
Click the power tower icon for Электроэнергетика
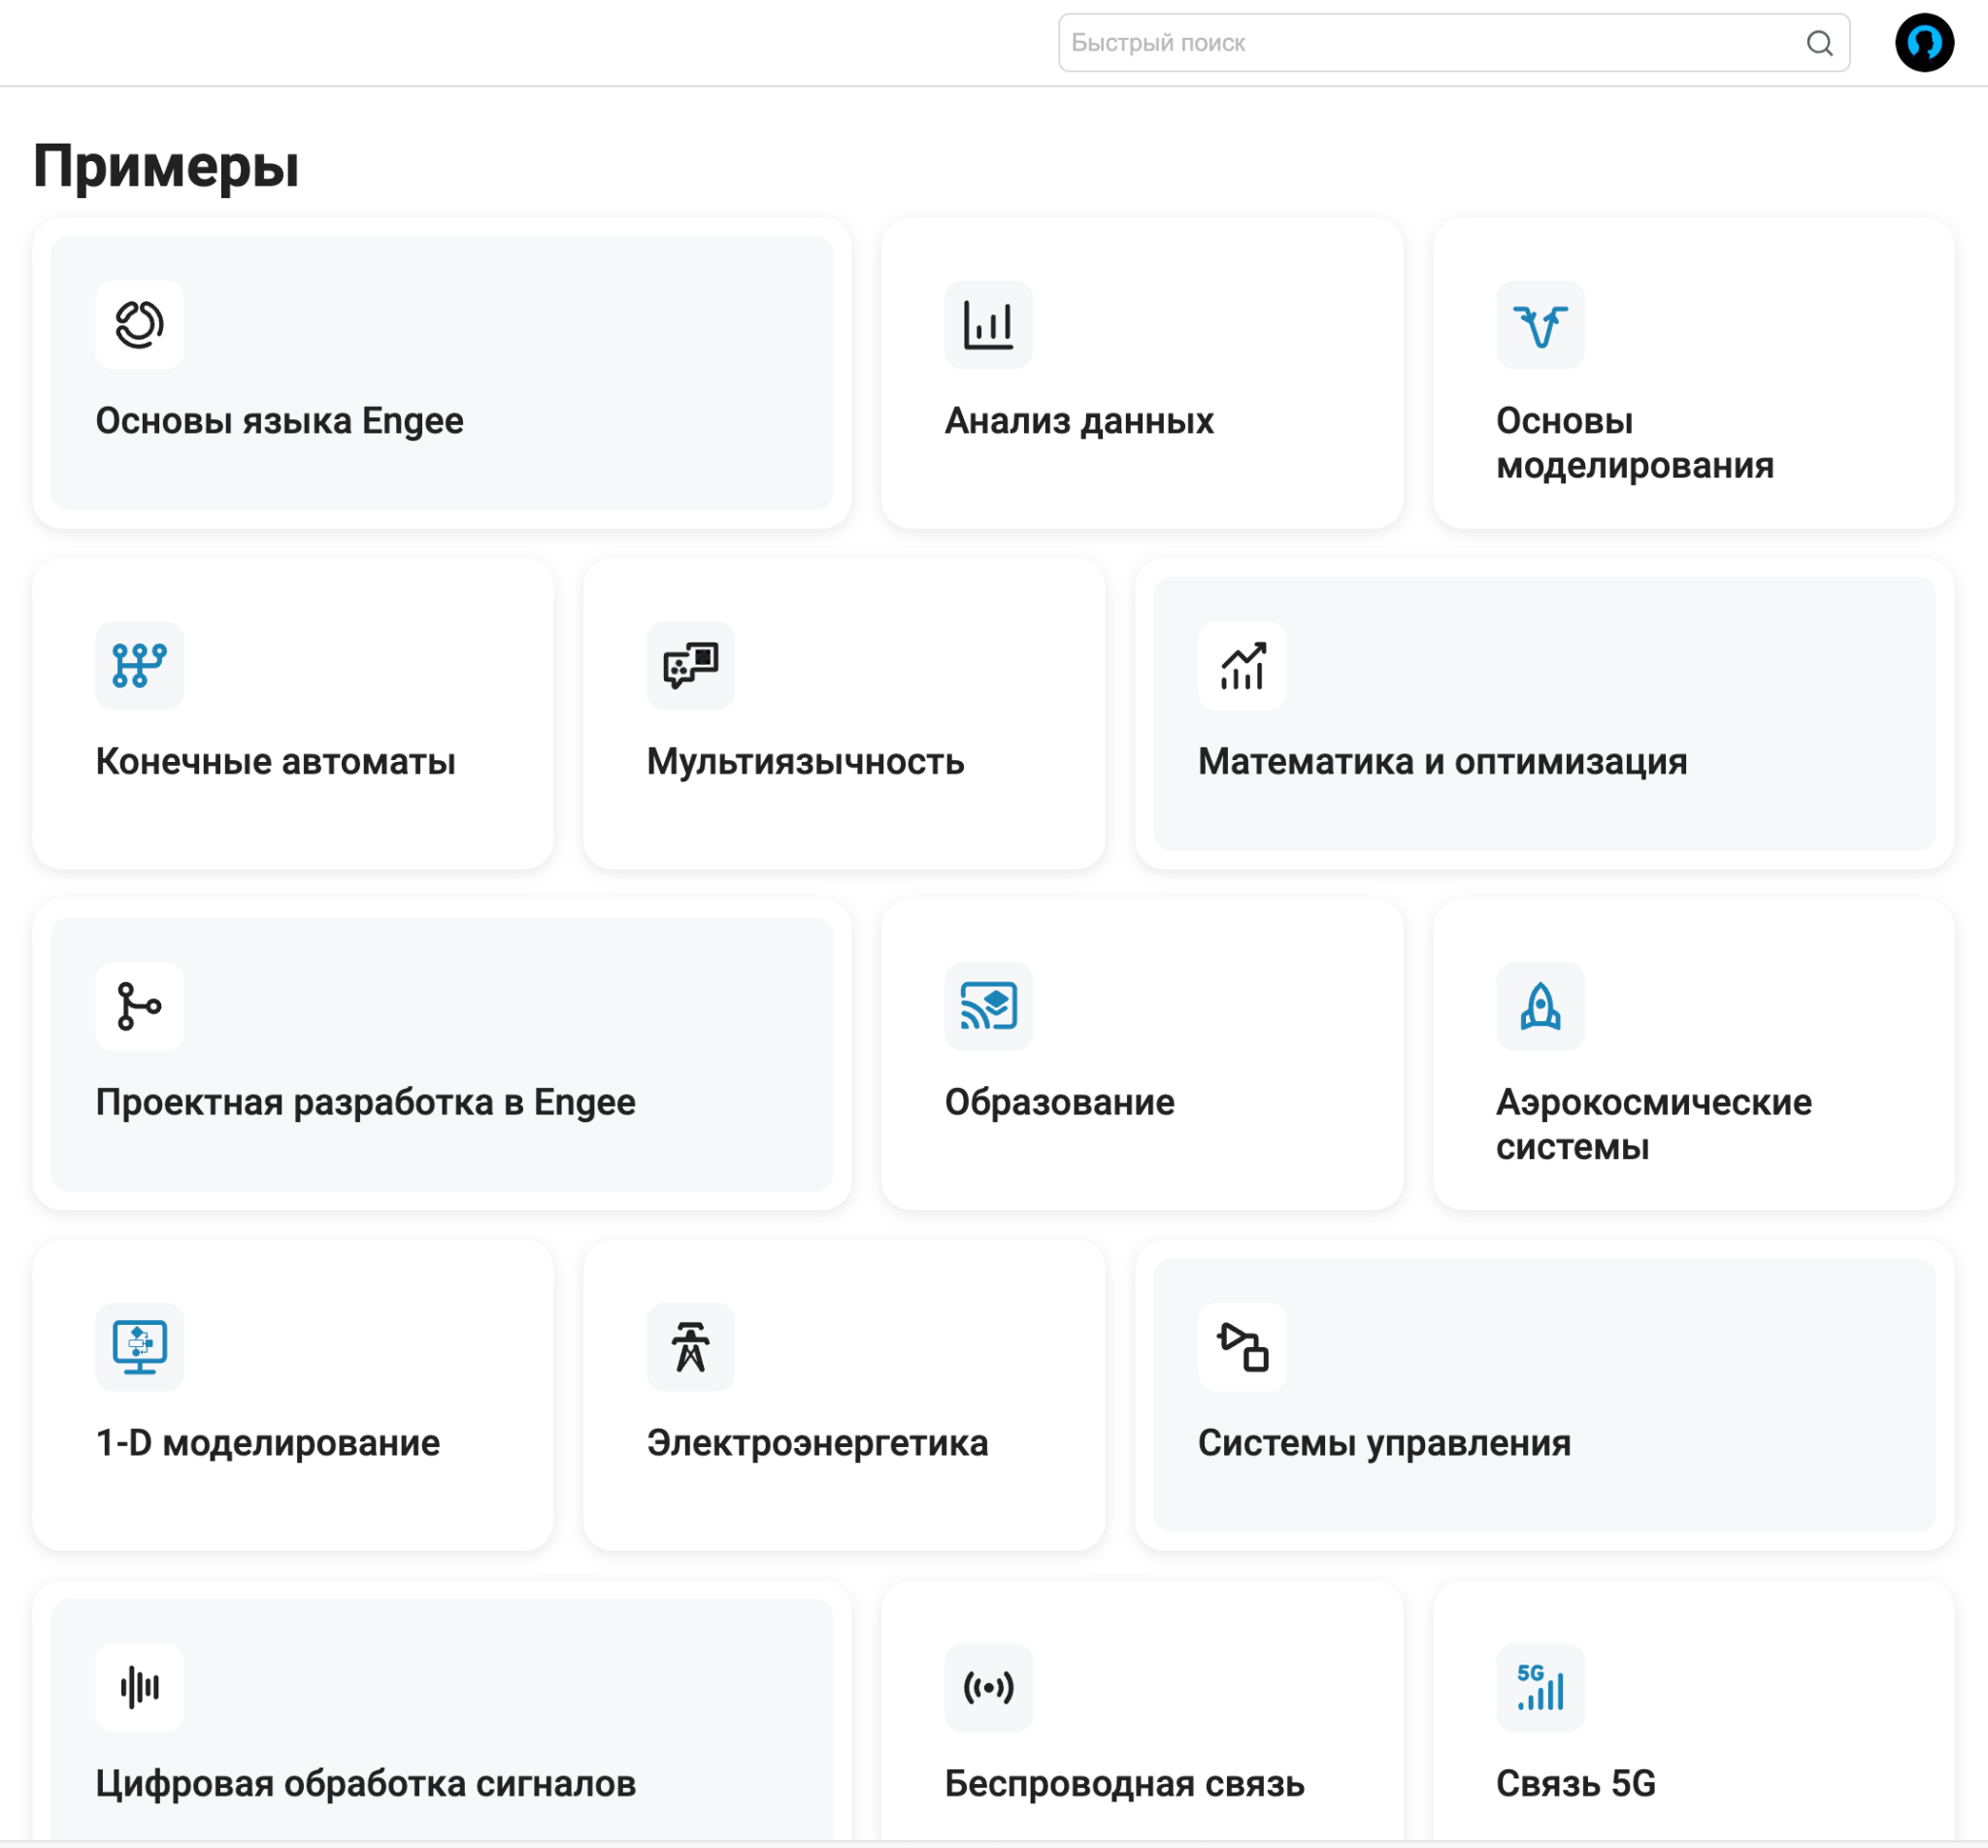pos(690,1347)
